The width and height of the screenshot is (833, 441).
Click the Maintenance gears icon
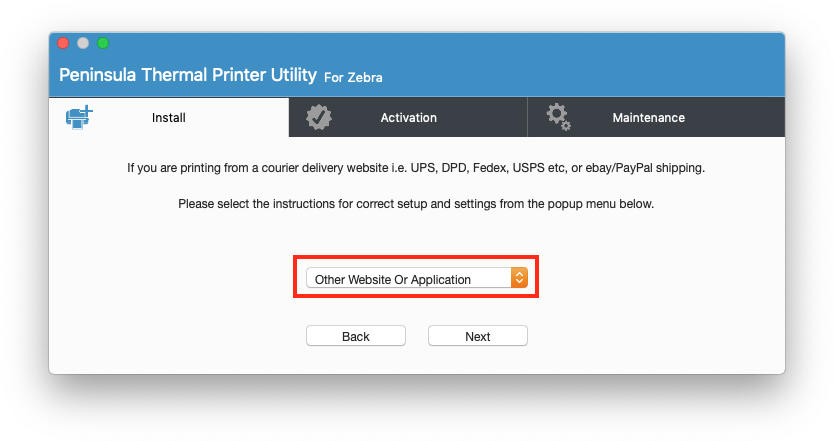(559, 117)
